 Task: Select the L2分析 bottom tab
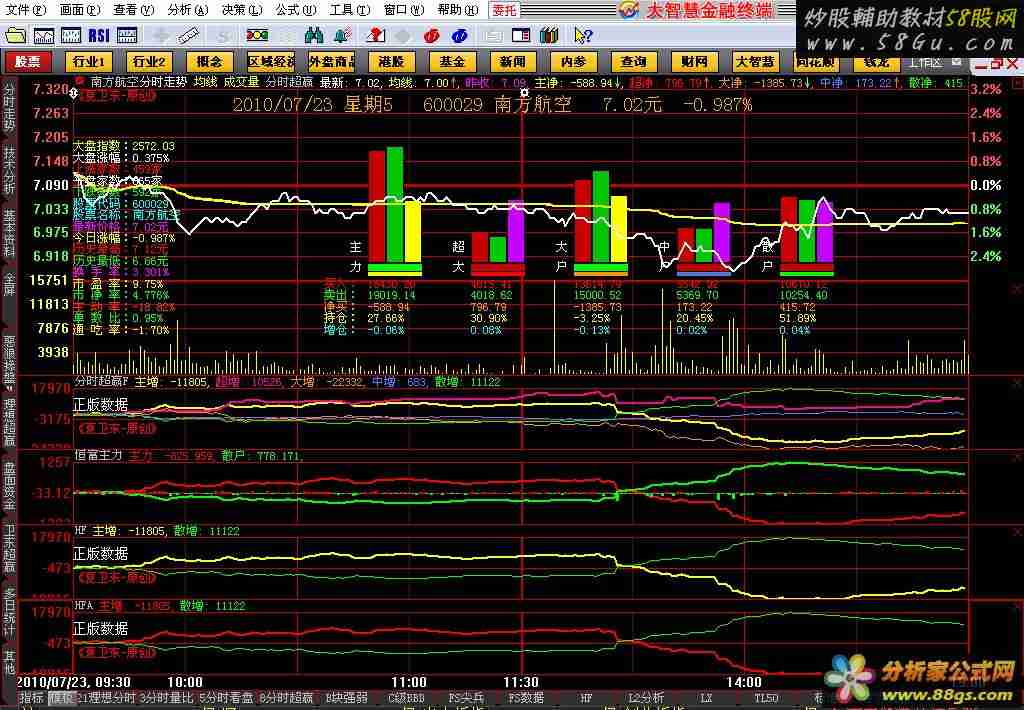point(646,698)
